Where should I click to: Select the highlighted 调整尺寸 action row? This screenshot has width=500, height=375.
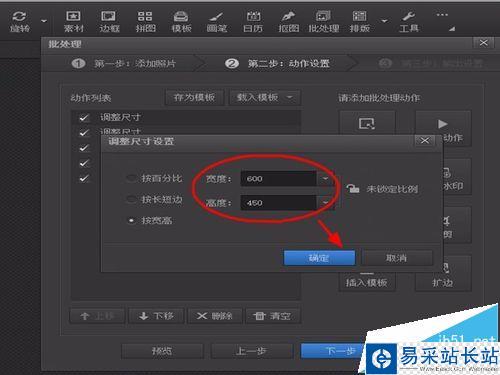coord(186,118)
